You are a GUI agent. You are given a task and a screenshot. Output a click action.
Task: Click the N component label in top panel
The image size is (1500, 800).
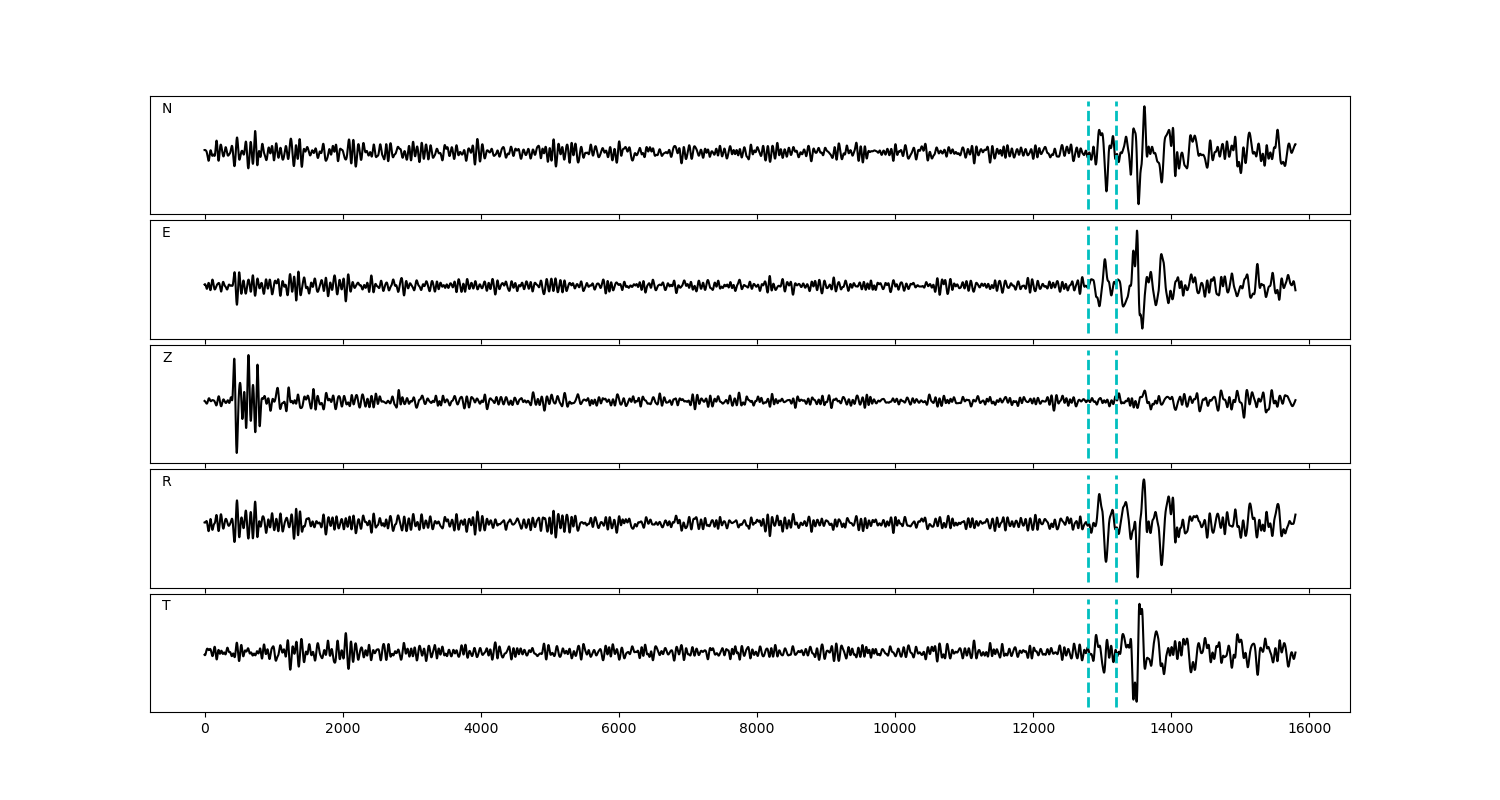click(x=167, y=109)
